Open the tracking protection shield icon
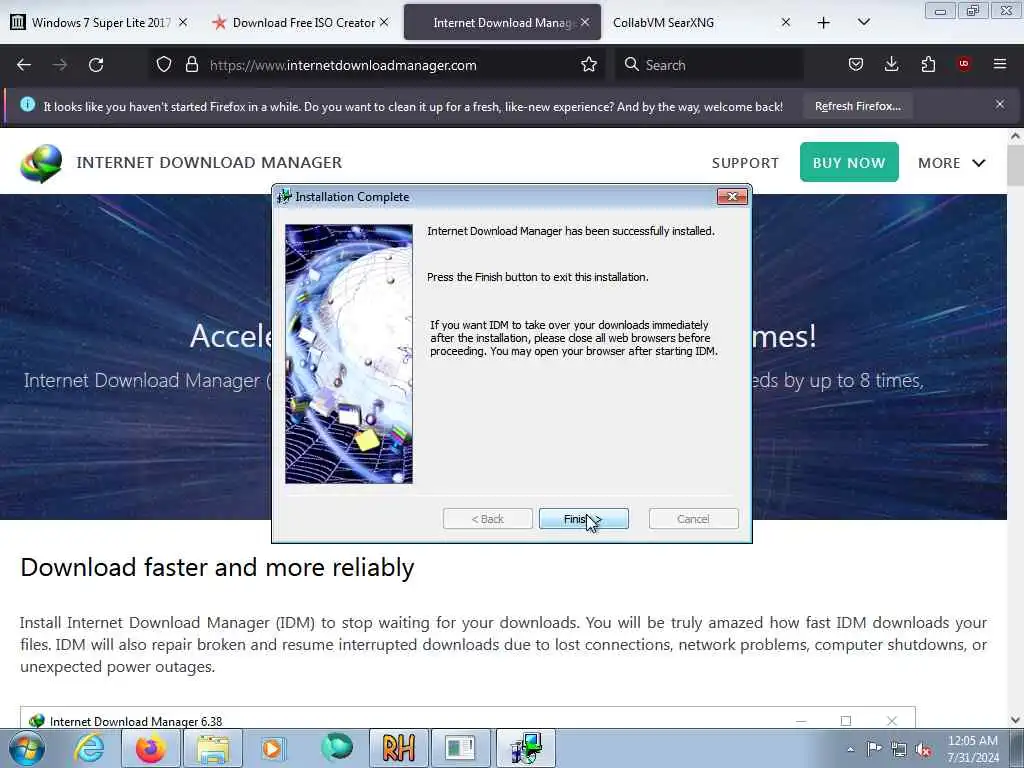Viewport: 1024px width, 768px height. click(164, 65)
